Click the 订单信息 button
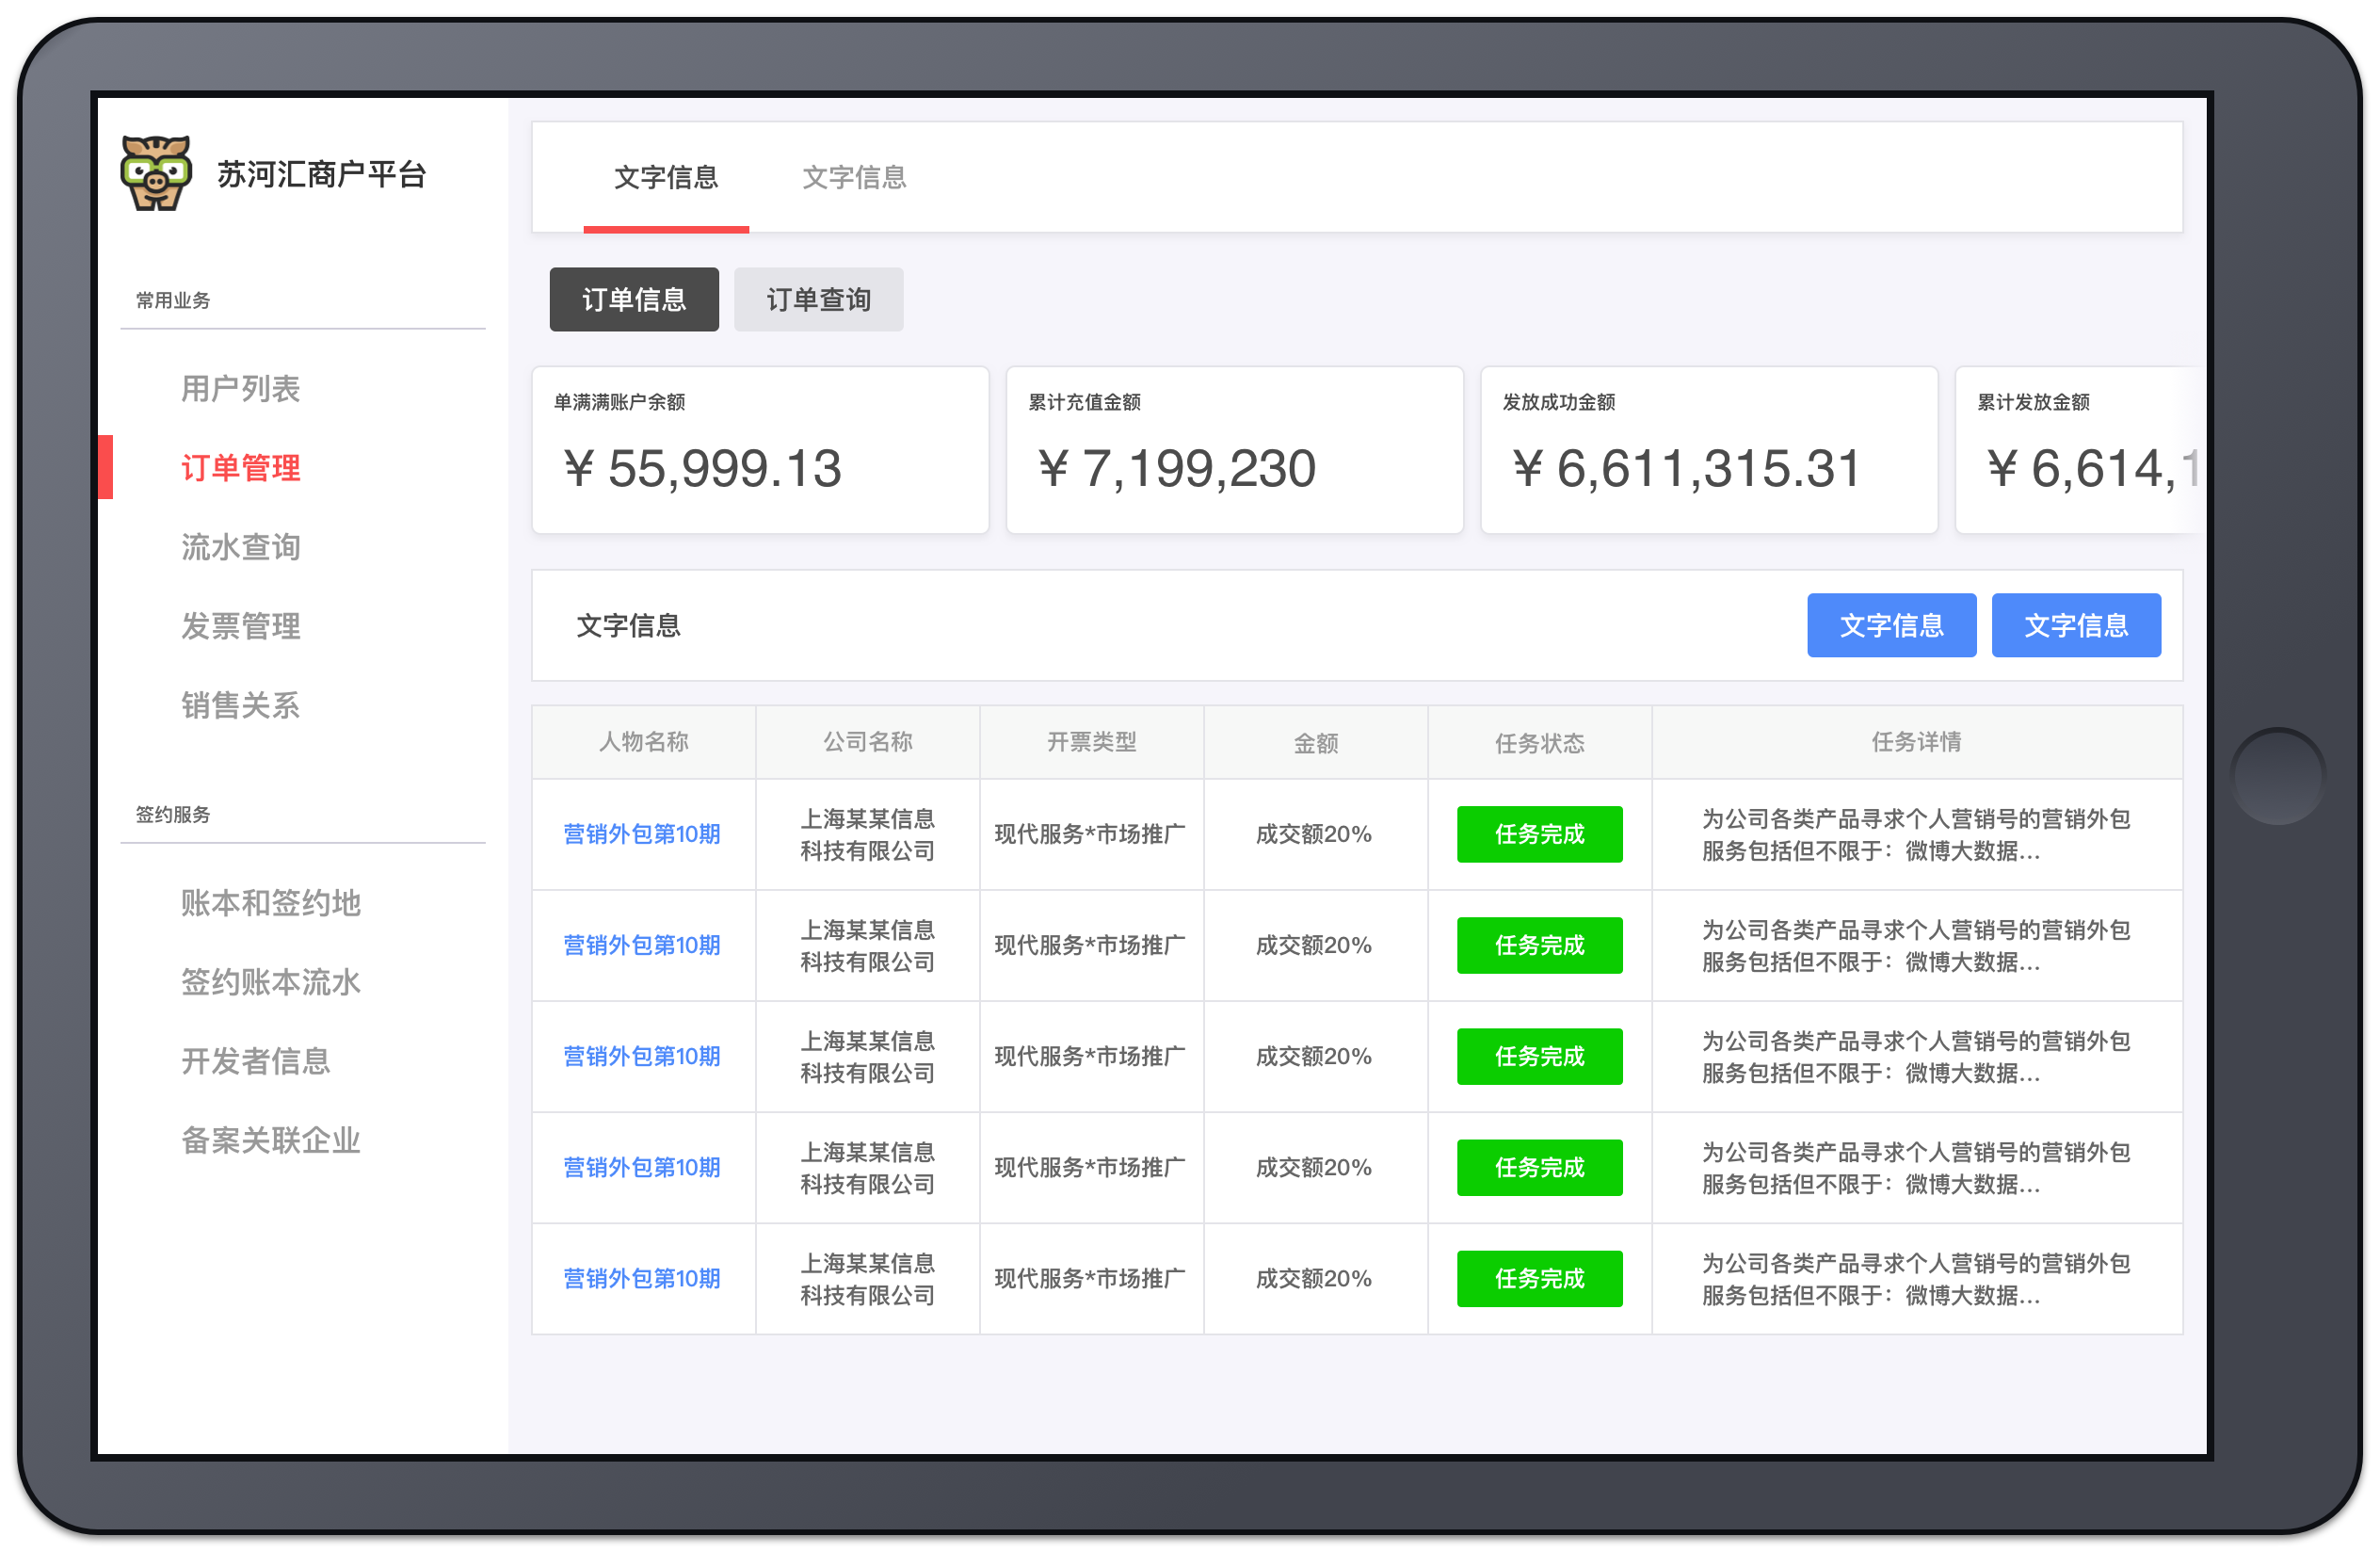The width and height of the screenshot is (2380, 1552). [634, 299]
